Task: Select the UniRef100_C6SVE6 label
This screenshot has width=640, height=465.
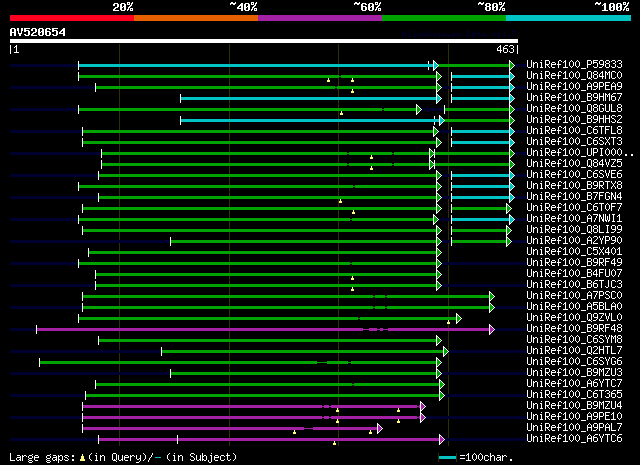Action: 574,174
